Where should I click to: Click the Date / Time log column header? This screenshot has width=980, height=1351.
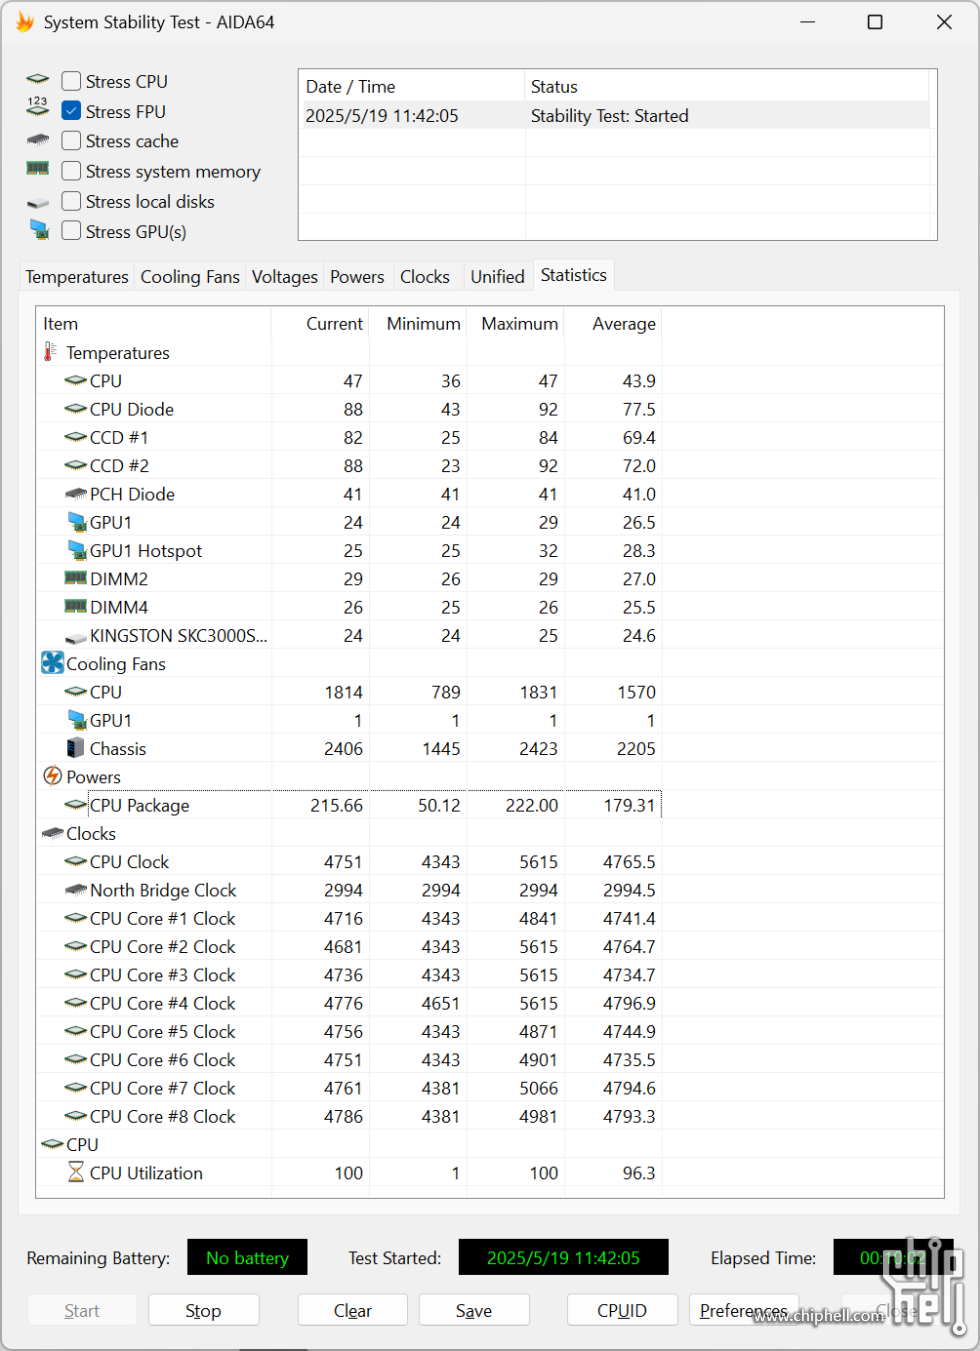(412, 87)
